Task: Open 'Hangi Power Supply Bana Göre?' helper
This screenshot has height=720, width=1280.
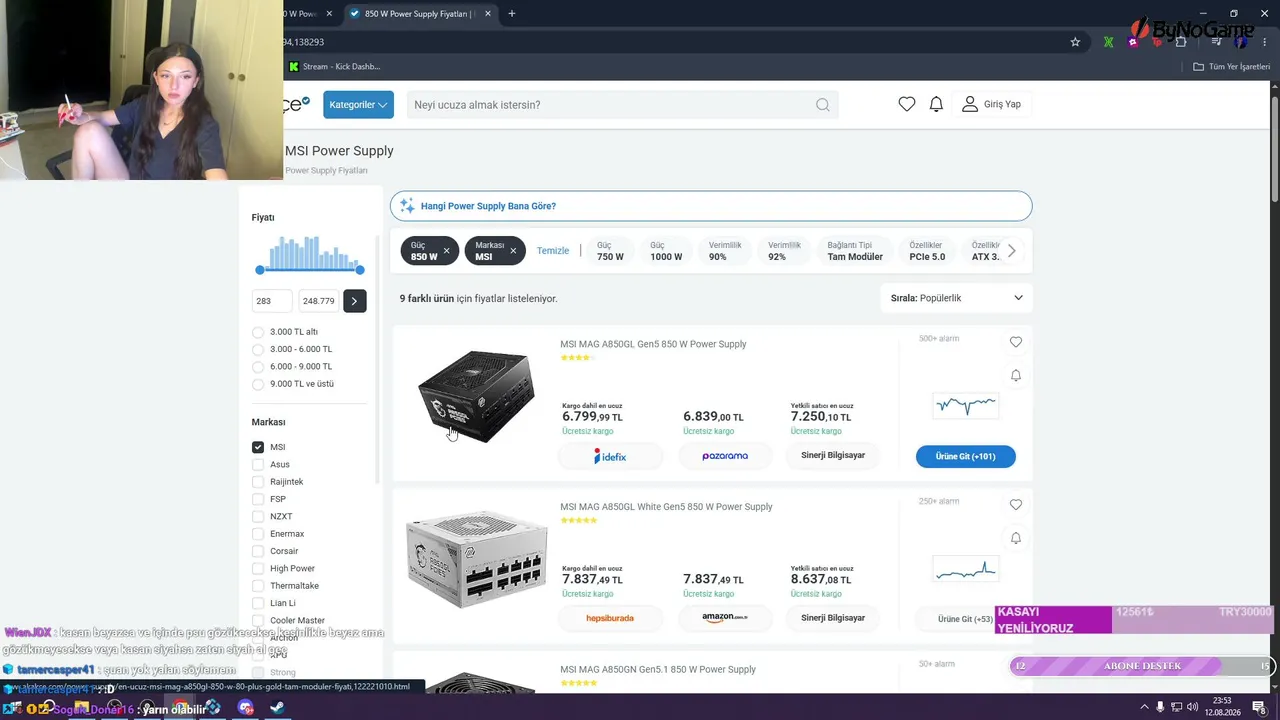Action: 711,206
